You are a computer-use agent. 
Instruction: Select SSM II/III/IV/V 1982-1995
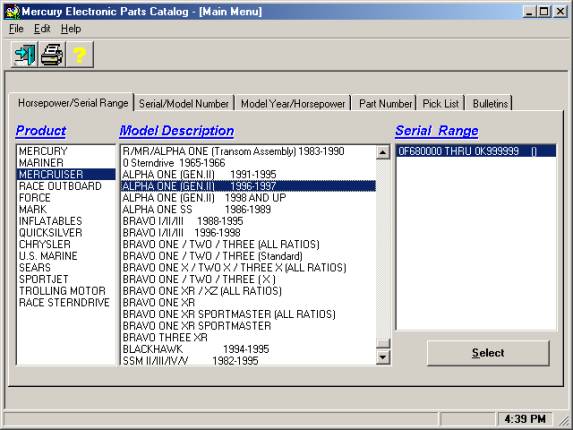pos(248,360)
